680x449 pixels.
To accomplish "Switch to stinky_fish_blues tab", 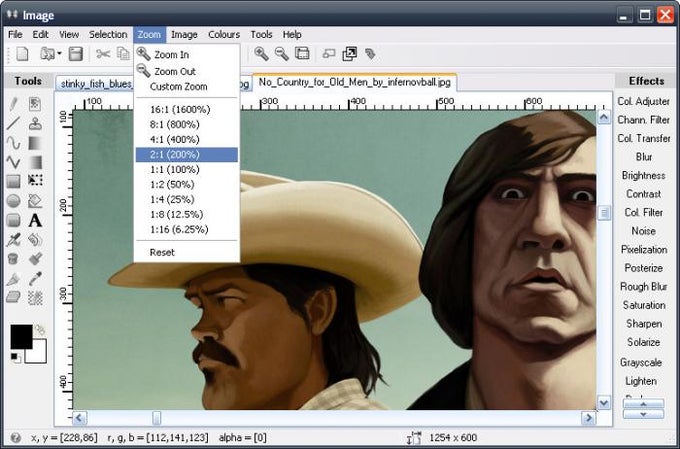I will 95,84.
